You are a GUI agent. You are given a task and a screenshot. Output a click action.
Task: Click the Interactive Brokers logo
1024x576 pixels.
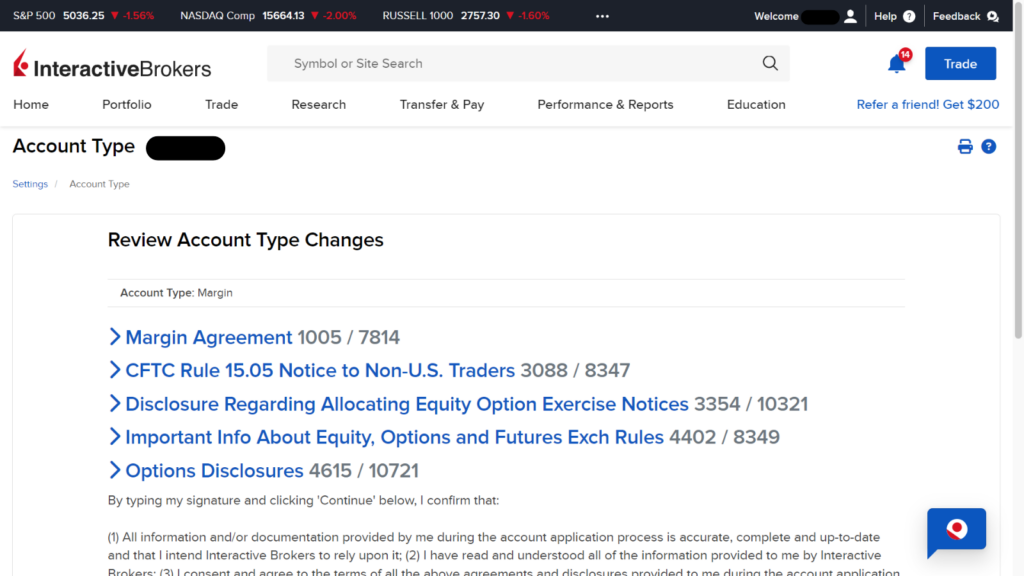click(112, 64)
